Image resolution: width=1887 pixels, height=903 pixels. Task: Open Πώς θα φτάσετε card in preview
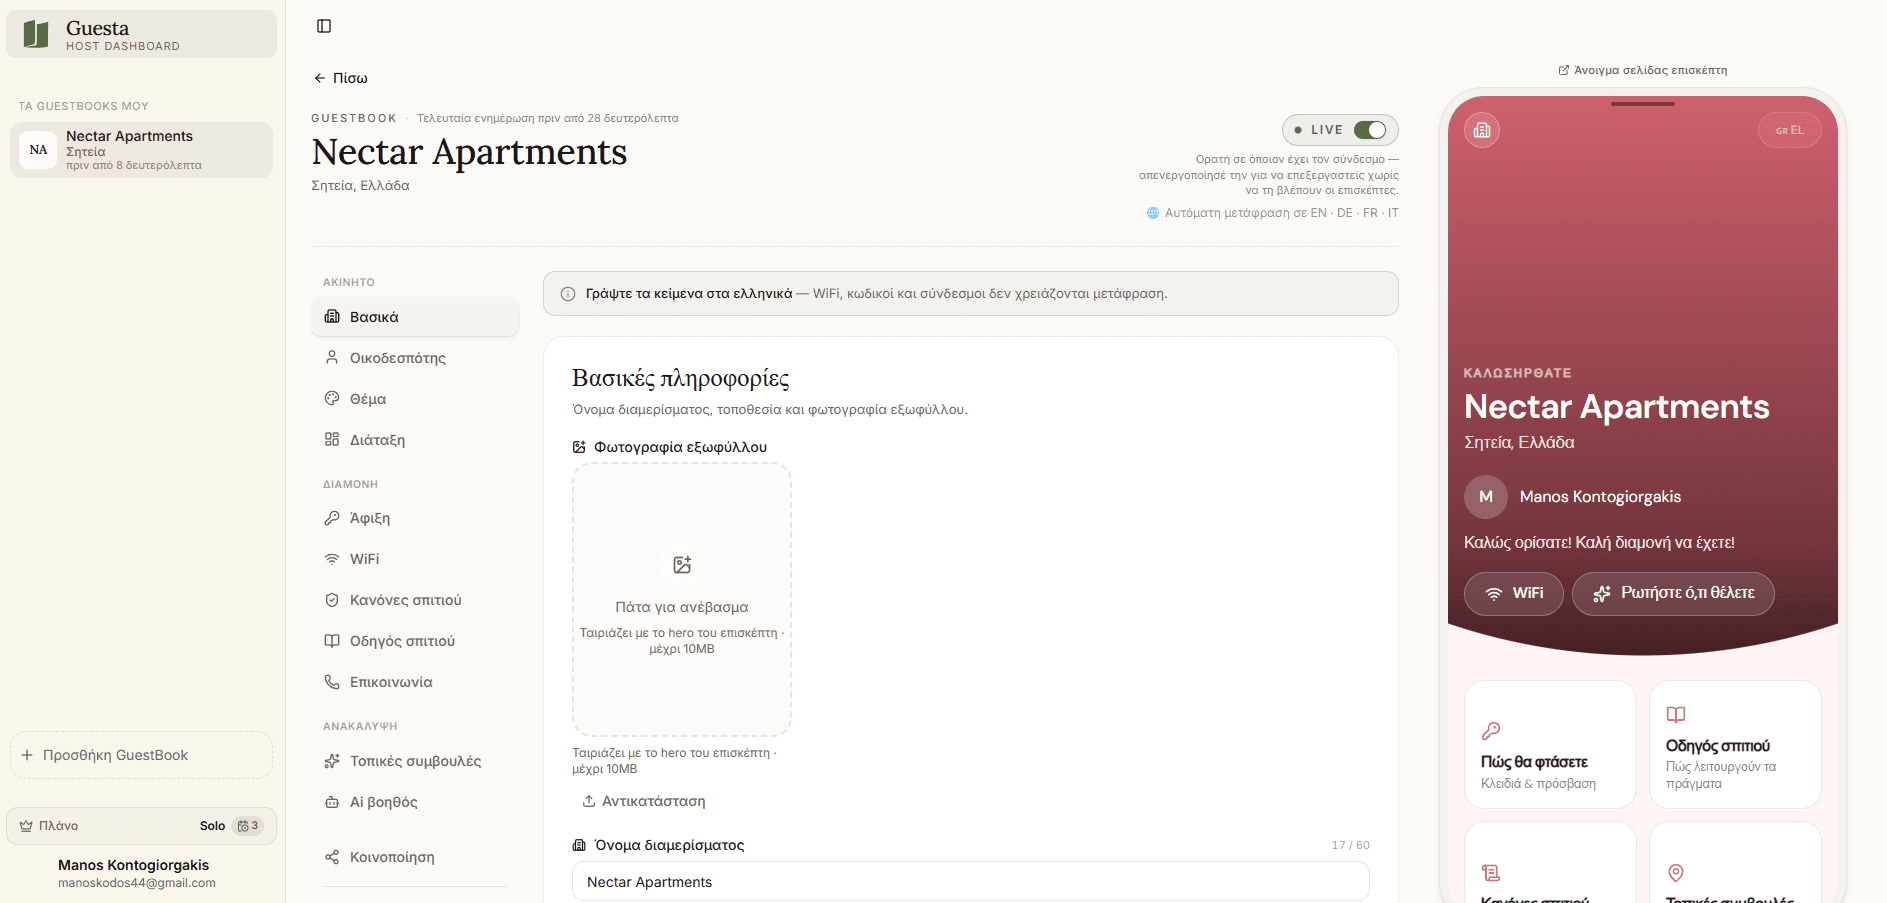1550,744
